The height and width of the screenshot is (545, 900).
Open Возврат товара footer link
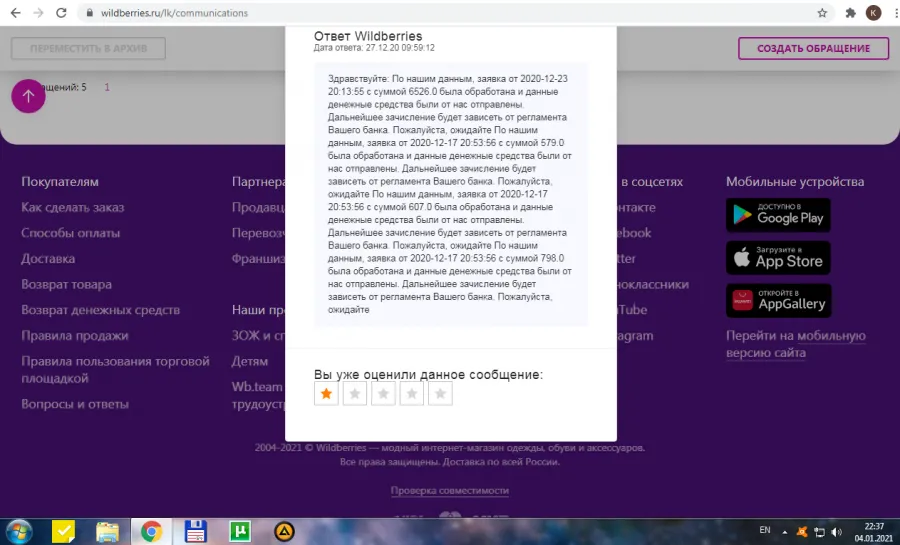click(67, 285)
